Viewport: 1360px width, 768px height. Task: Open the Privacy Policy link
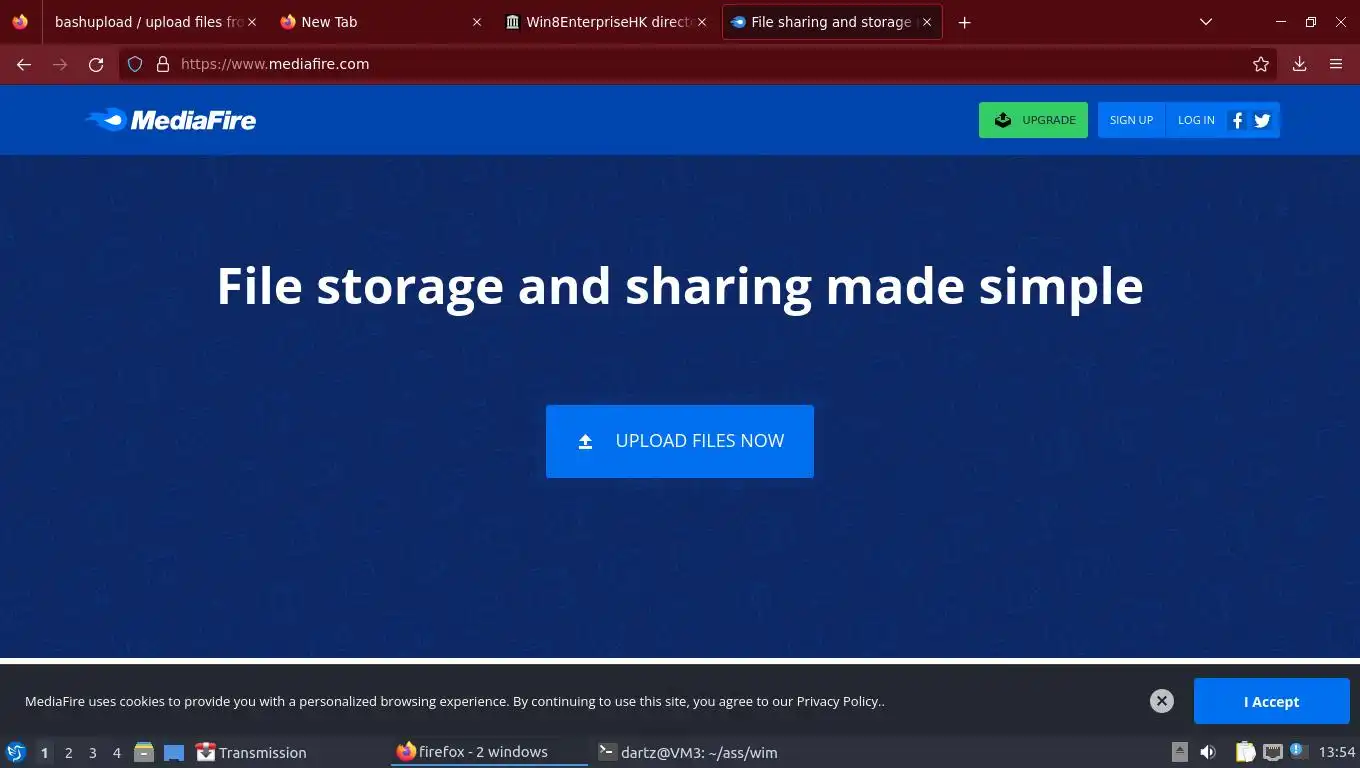point(838,701)
